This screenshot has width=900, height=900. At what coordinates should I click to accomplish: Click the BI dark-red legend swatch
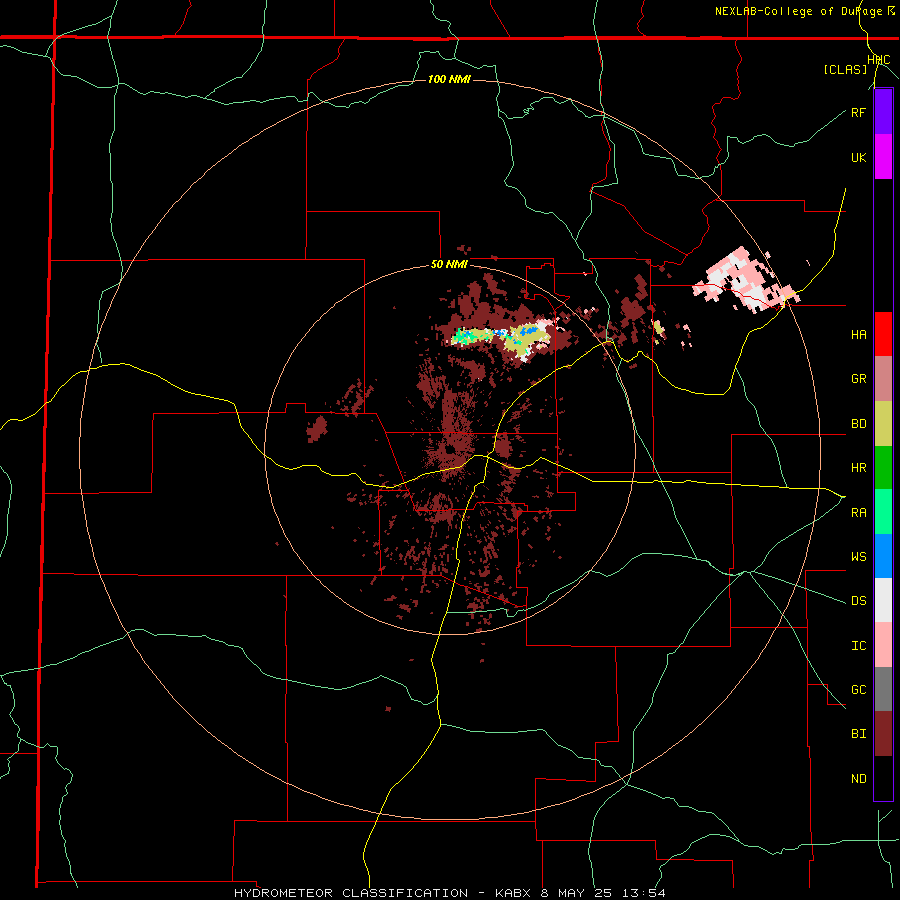pyautogui.click(x=883, y=734)
